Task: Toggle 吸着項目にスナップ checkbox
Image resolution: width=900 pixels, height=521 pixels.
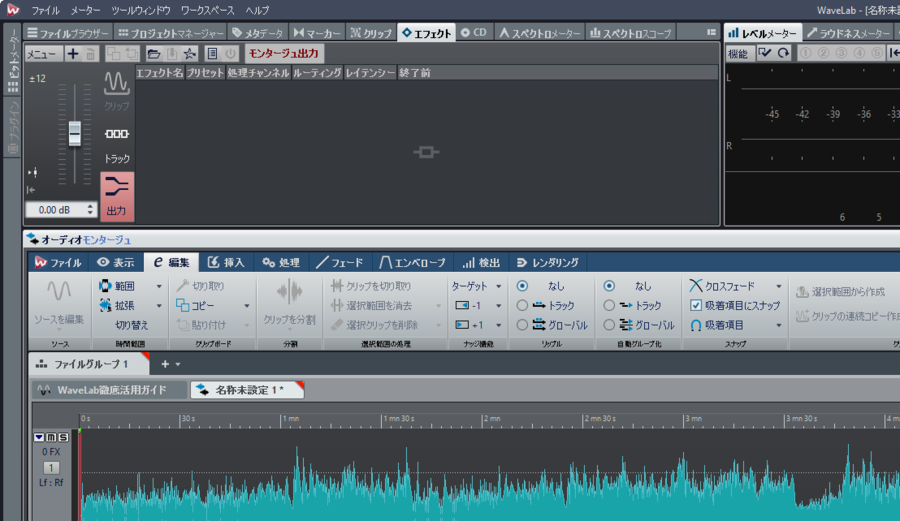Action: pyautogui.click(x=696, y=305)
